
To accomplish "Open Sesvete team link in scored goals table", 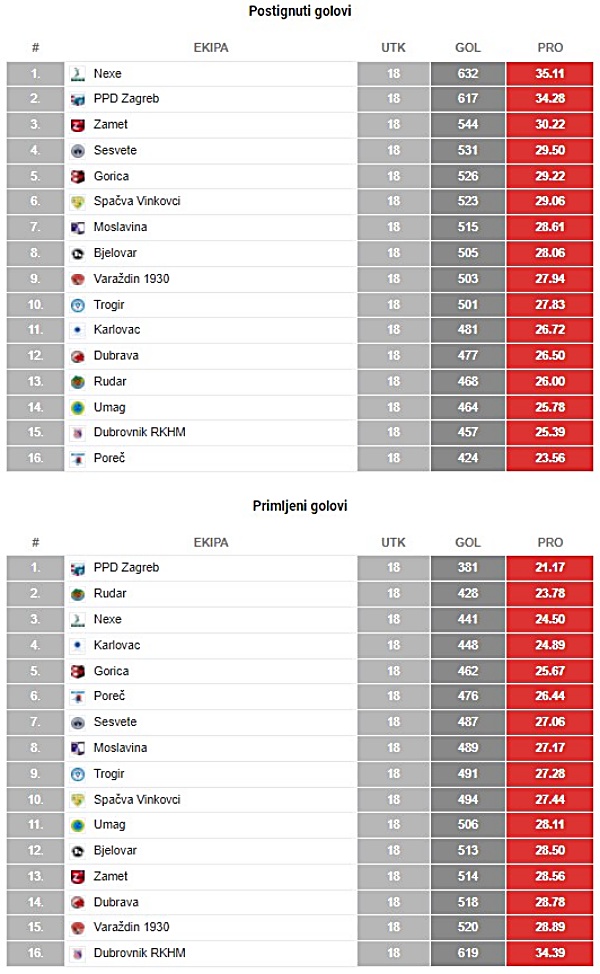I will pyautogui.click(x=115, y=150).
